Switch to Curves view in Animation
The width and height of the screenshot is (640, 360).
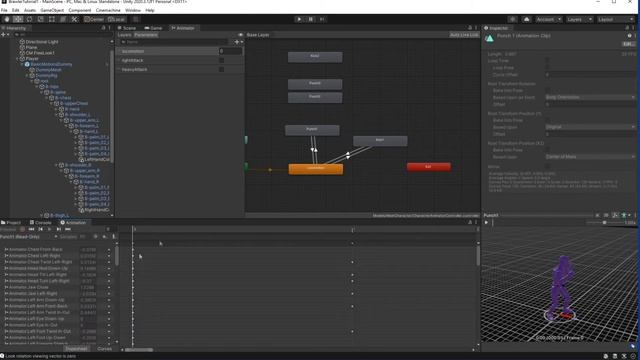pos(104,349)
